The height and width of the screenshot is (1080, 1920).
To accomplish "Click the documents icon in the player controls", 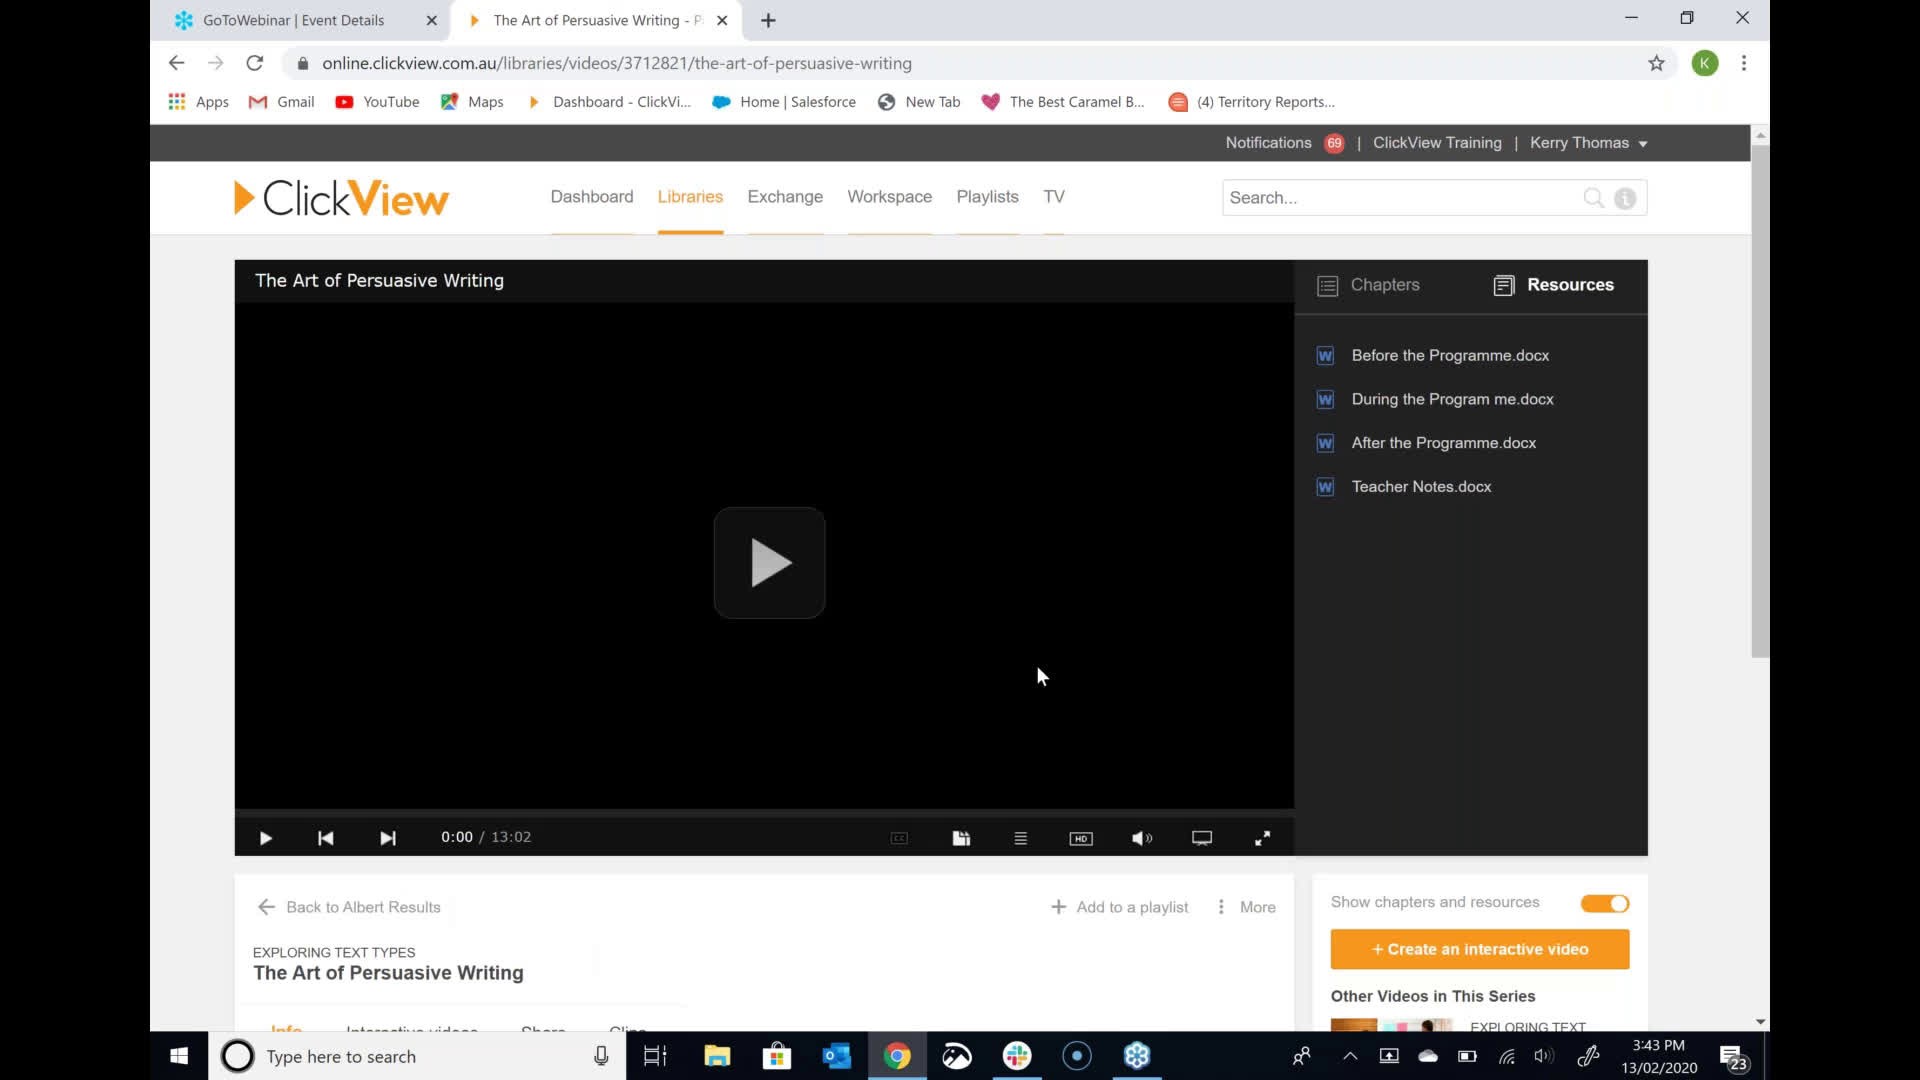I will click(x=961, y=838).
